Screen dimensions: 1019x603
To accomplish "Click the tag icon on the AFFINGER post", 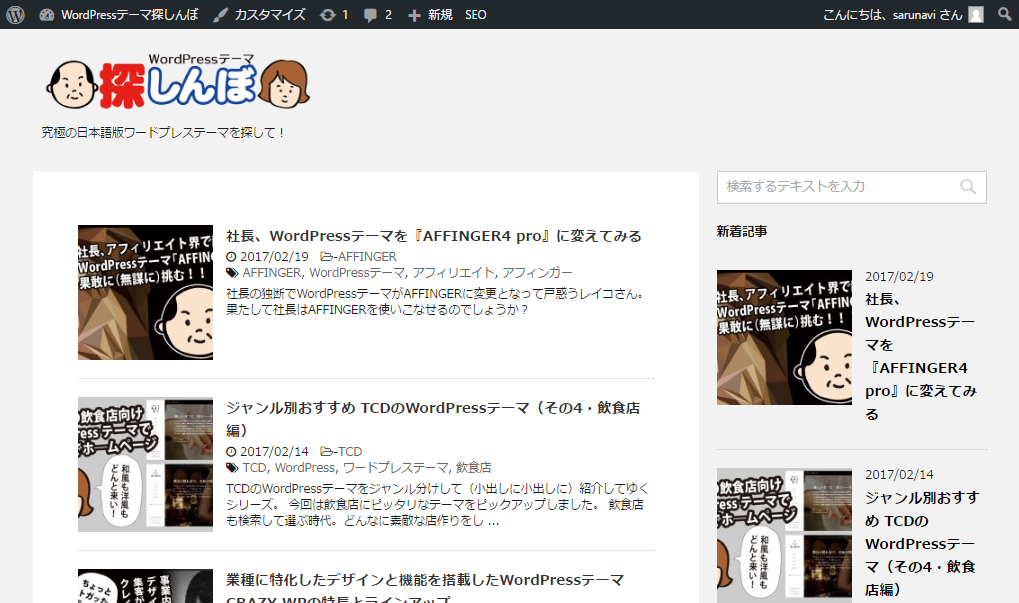I will (x=232, y=273).
